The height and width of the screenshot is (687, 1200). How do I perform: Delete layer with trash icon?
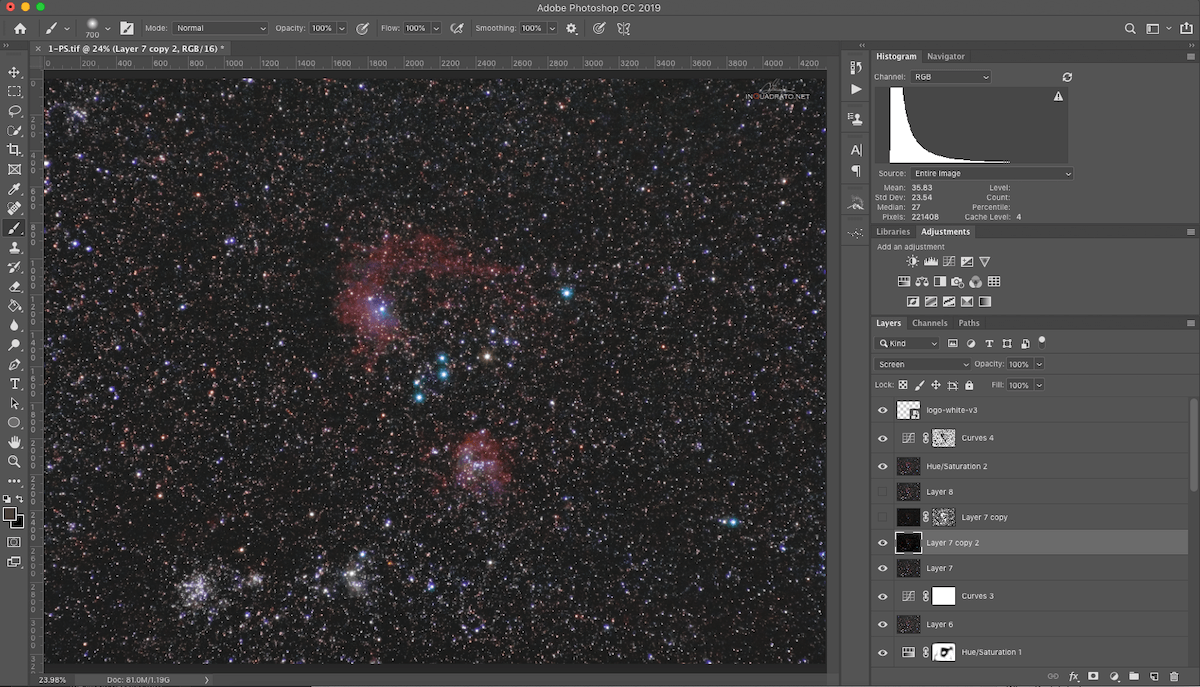point(1174,677)
